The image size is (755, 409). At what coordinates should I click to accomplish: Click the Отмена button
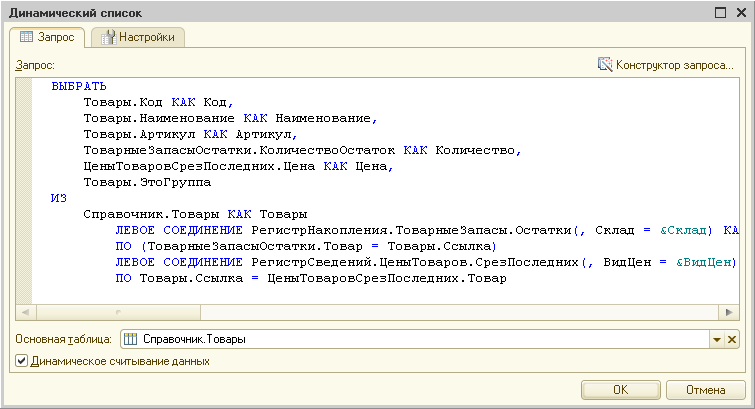pyautogui.click(x=707, y=389)
